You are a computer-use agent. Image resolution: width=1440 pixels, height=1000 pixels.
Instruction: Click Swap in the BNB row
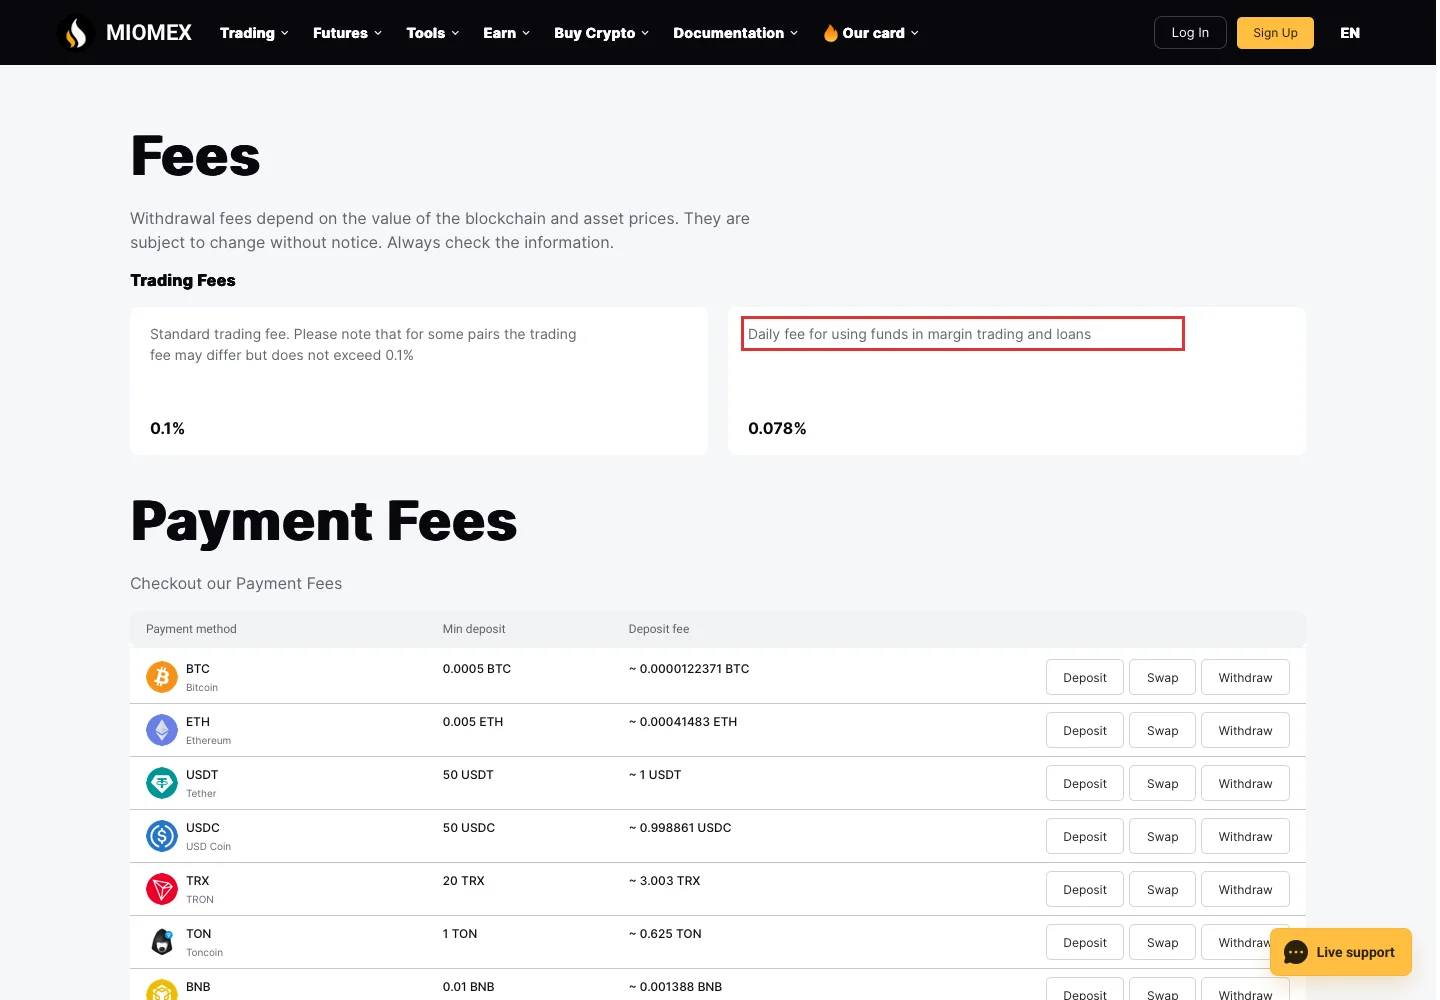point(1162,990)
